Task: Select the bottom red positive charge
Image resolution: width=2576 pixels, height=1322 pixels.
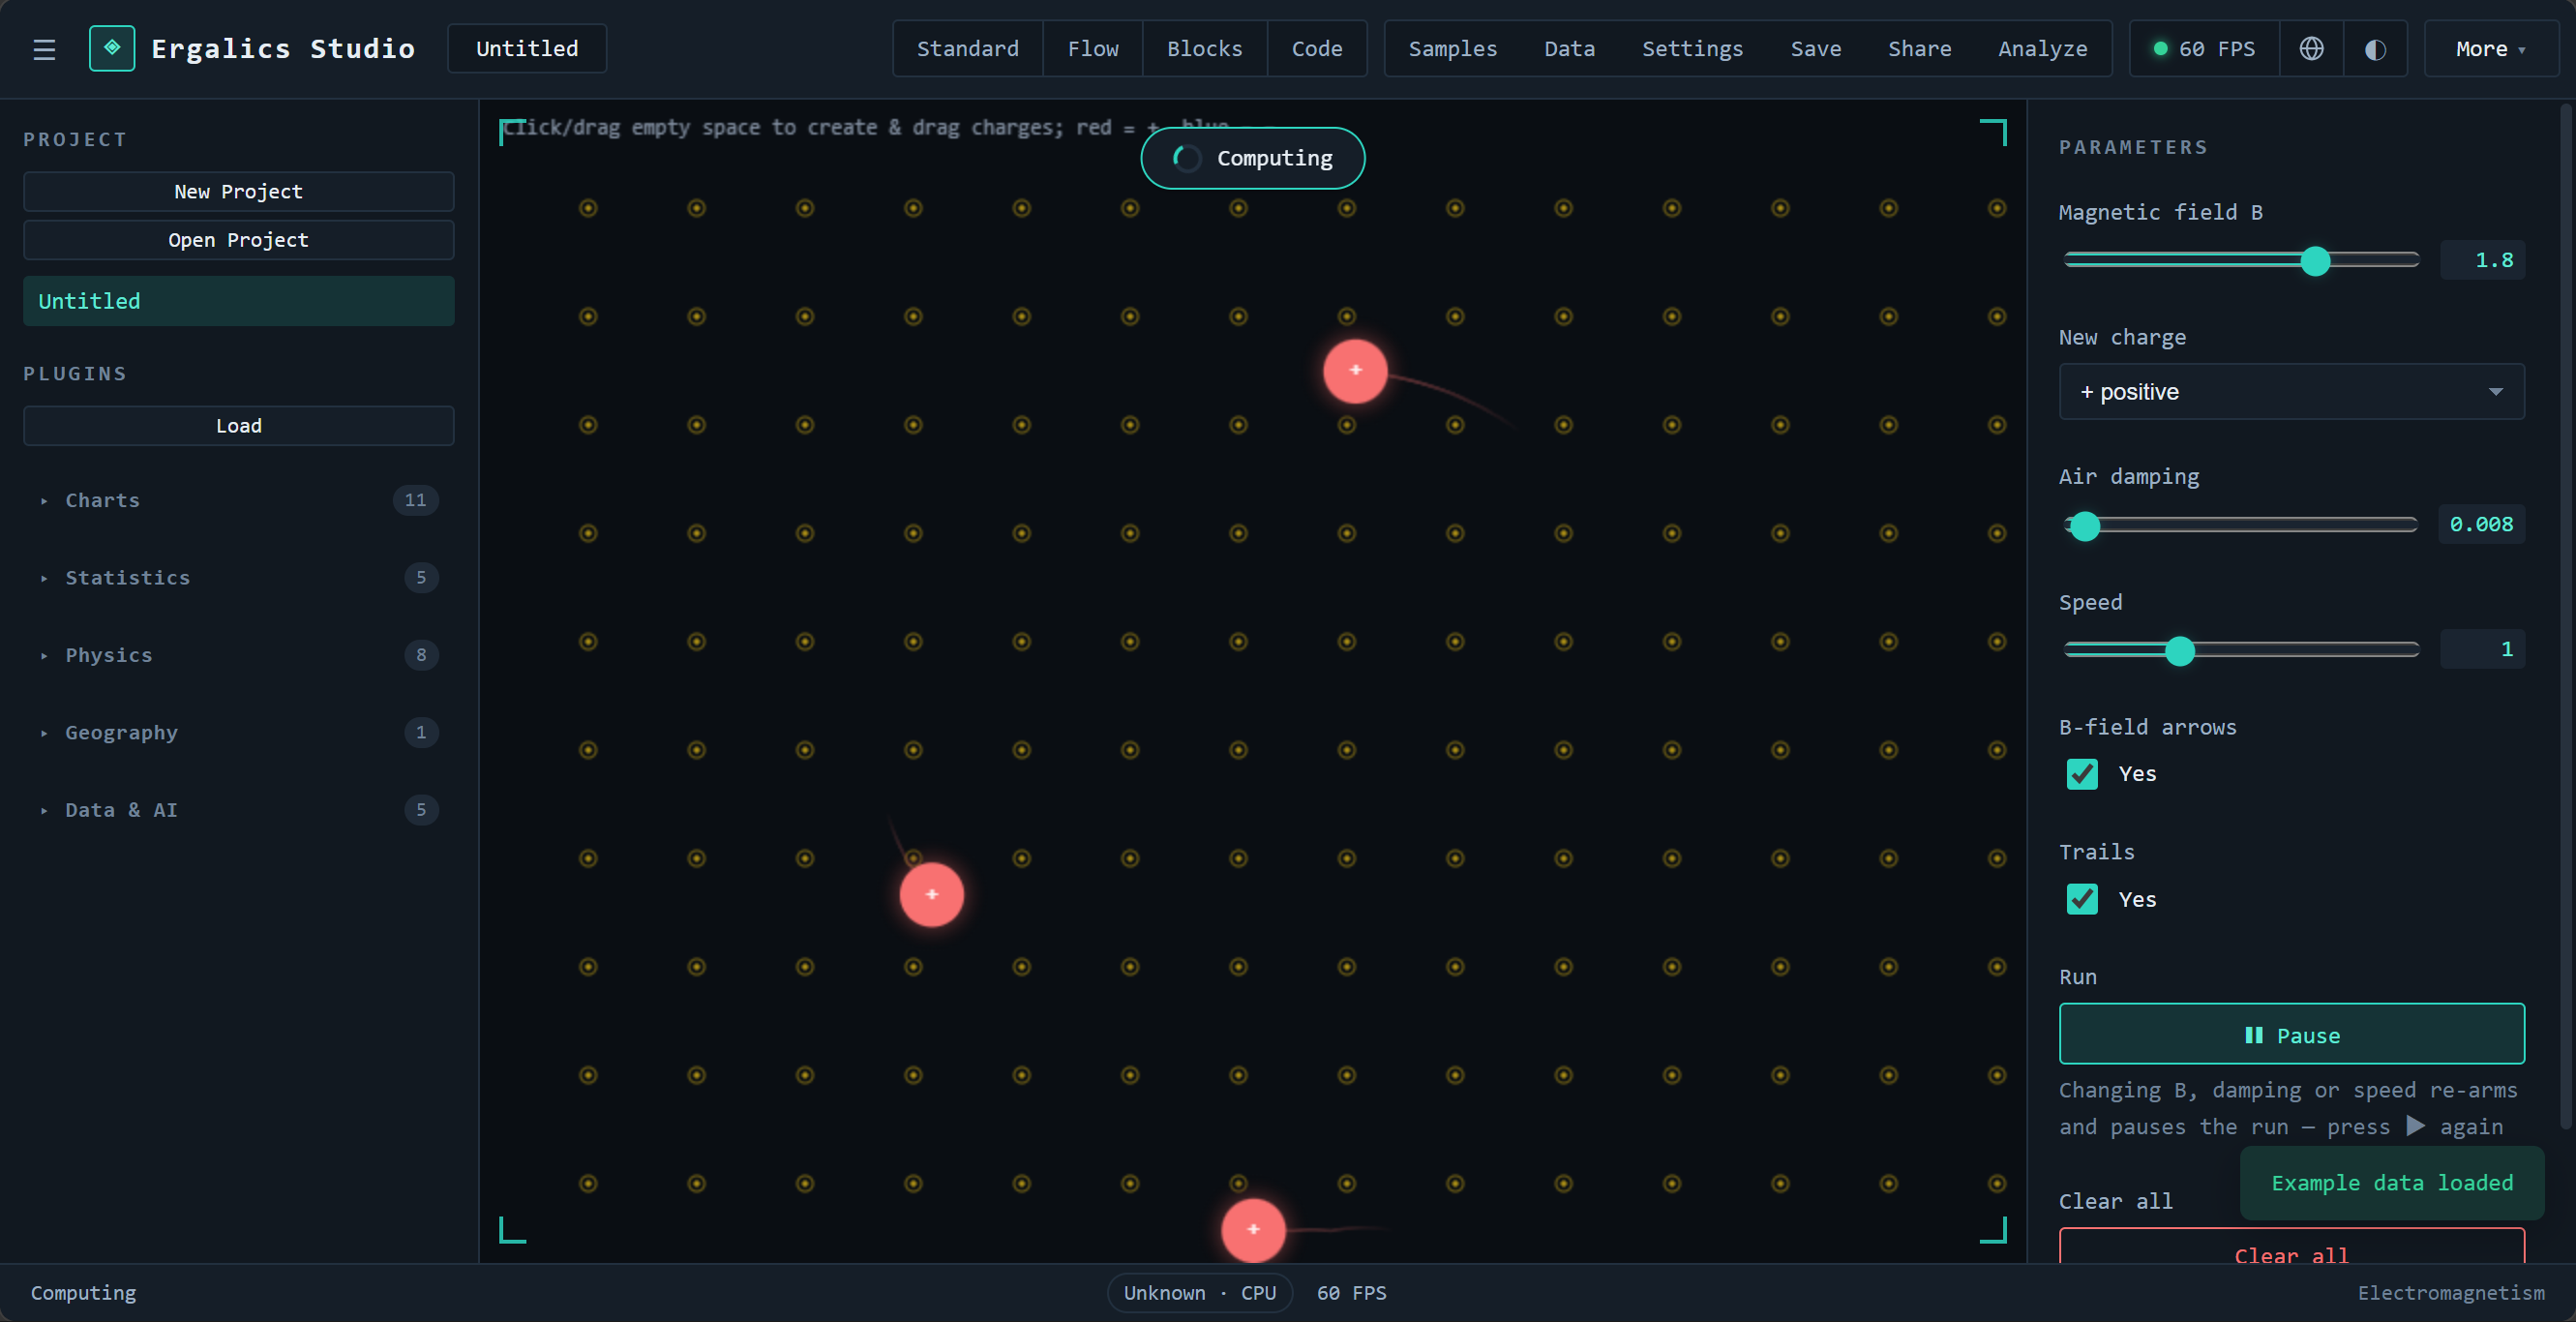Action: point(1253,1229)
